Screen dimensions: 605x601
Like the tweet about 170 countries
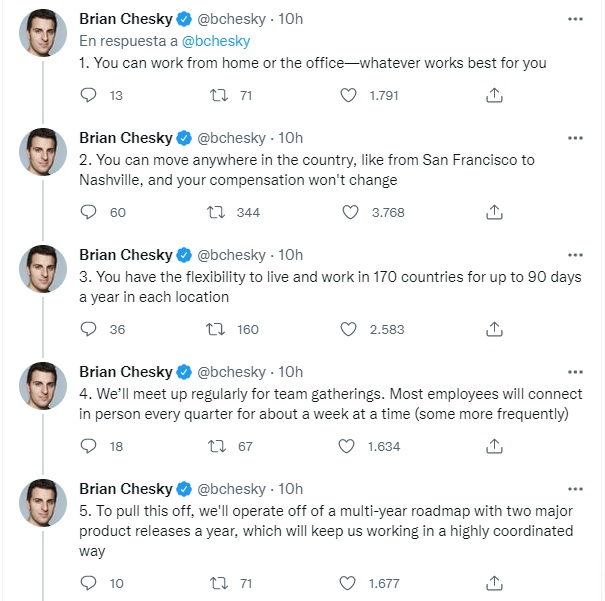pyautogui.click(x=349, y=329)
